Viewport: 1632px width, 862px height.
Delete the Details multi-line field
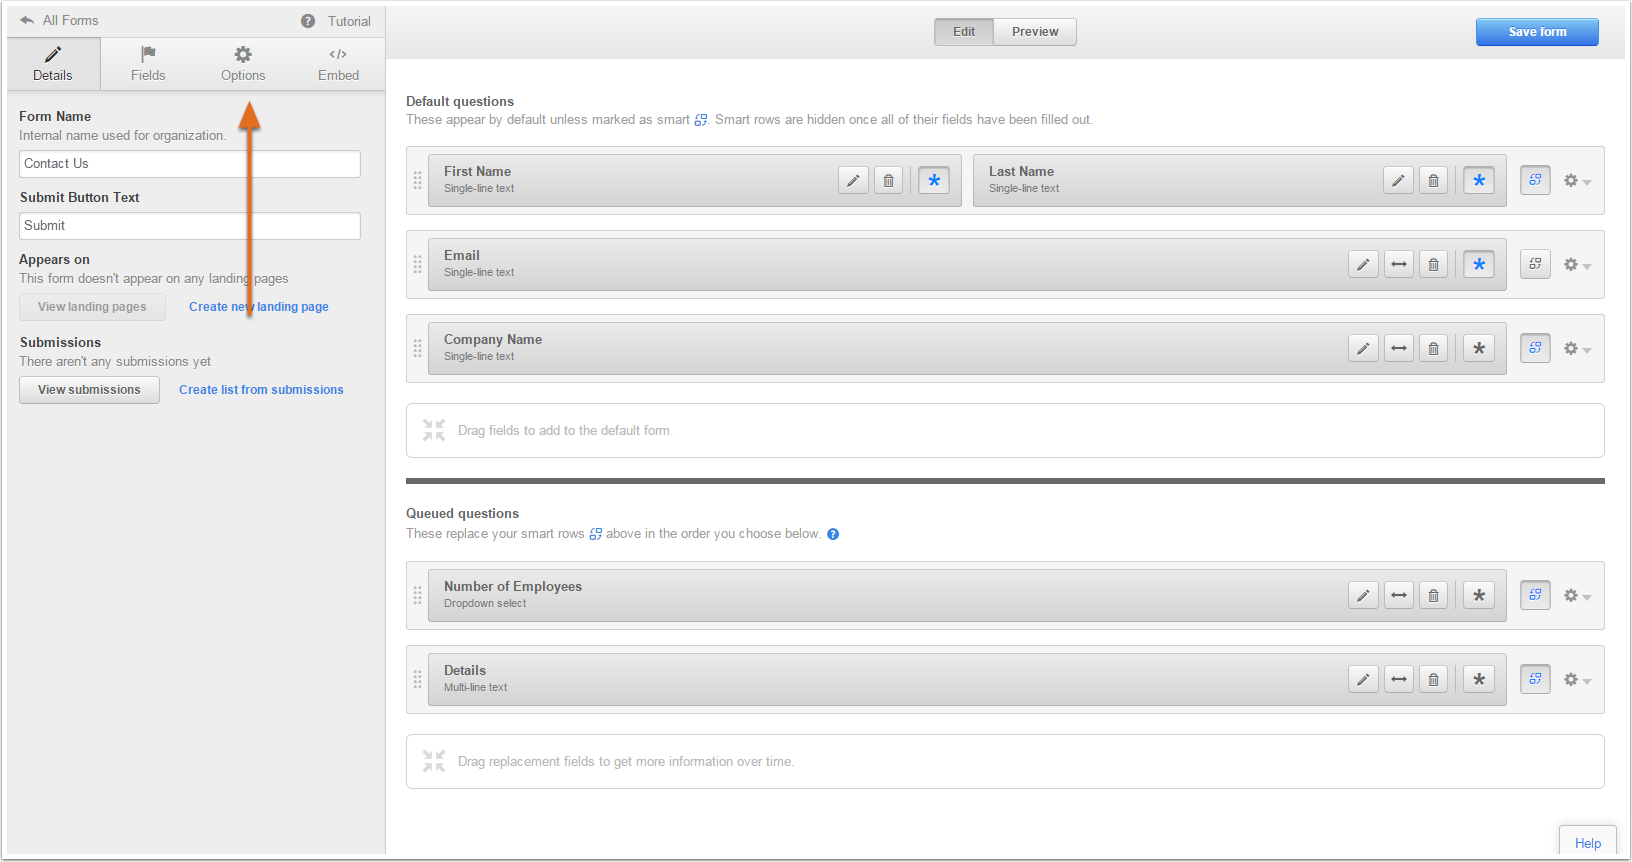pos(1433,679)
